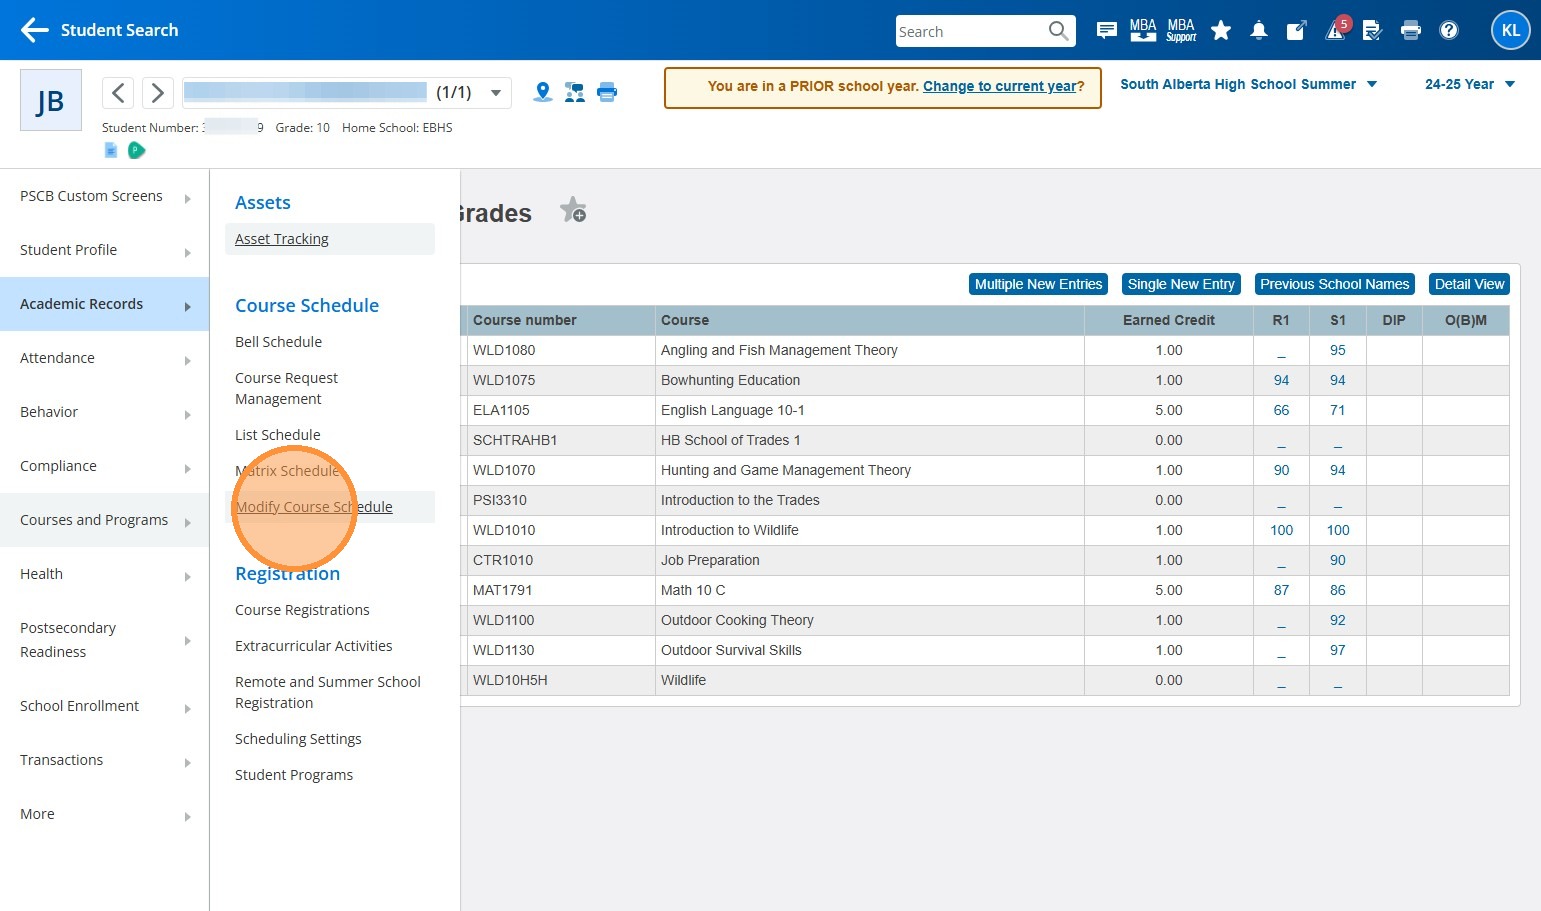Open the favorites star in header
Image resolution: width=1541 pixels, height=911 pixels.
tap(1220, 31)
